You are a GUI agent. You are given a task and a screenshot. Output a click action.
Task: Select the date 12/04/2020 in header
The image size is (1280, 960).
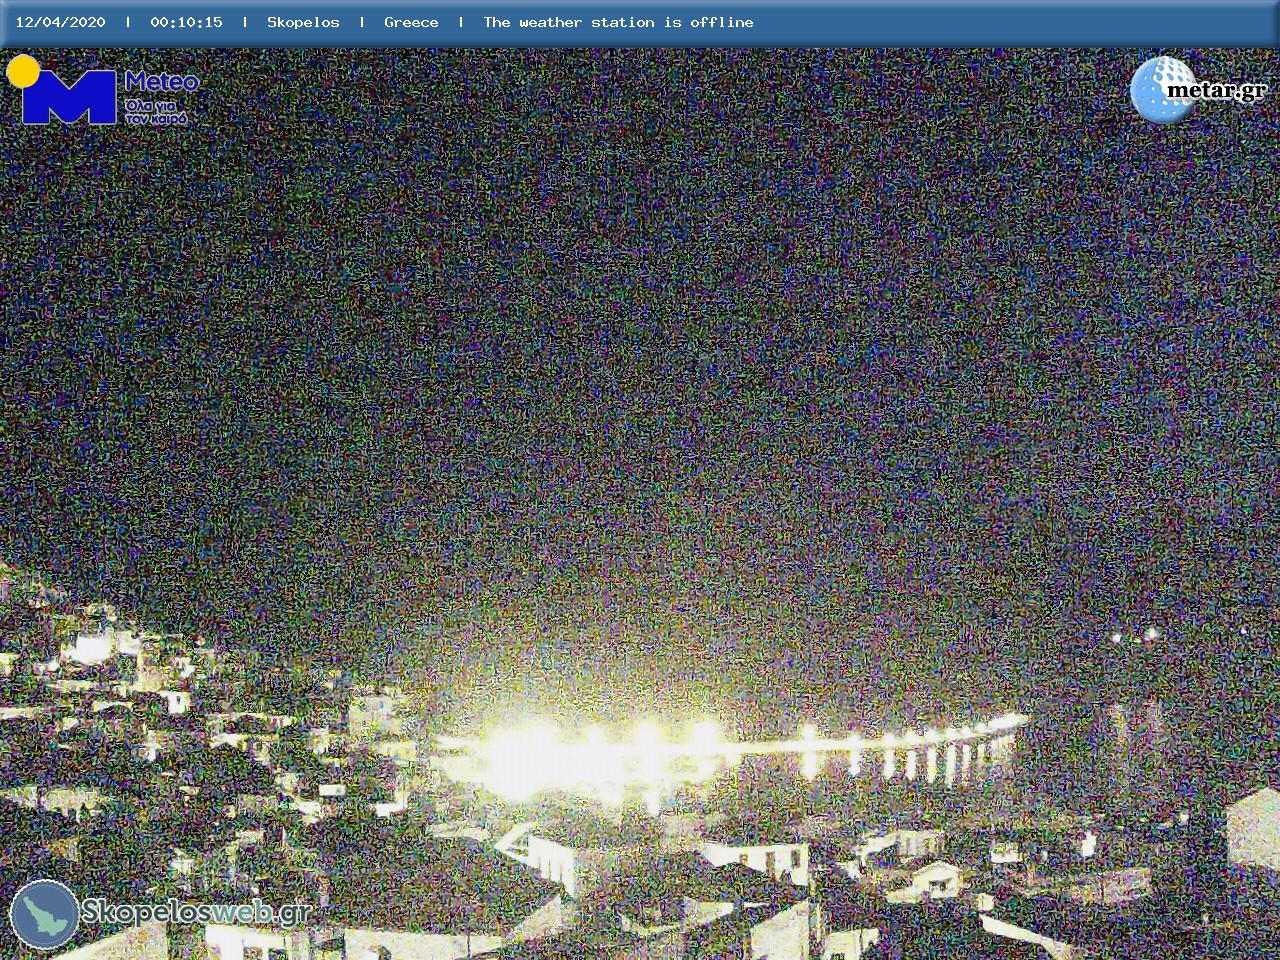[x=60, y=22]
